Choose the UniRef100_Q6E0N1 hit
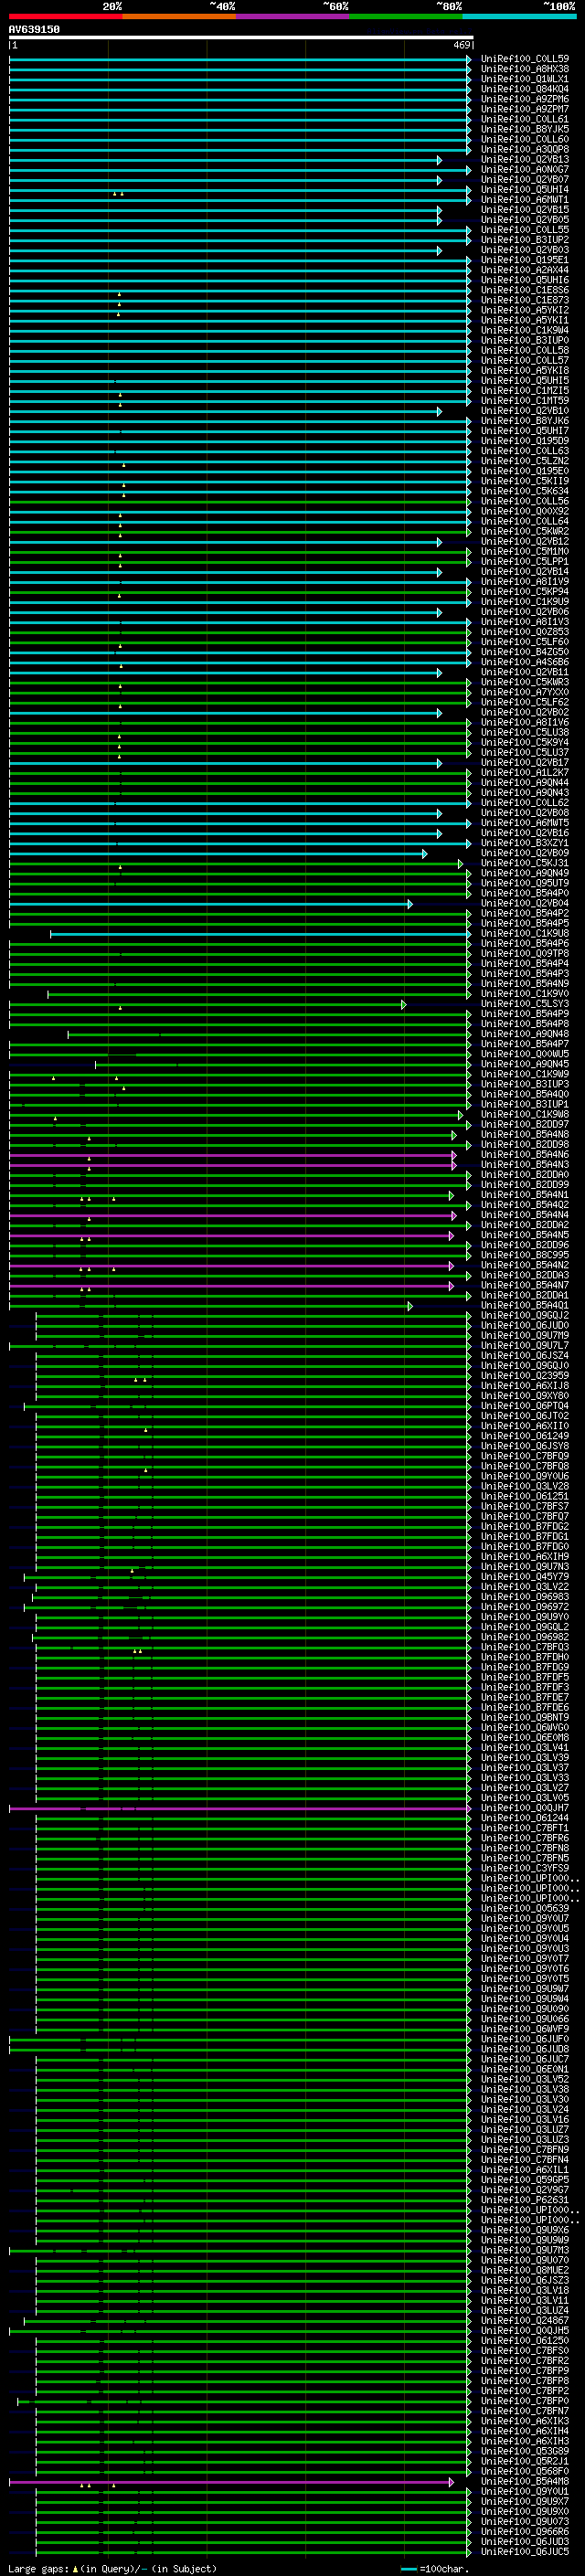585x2576 pixels. point(525,2069)
